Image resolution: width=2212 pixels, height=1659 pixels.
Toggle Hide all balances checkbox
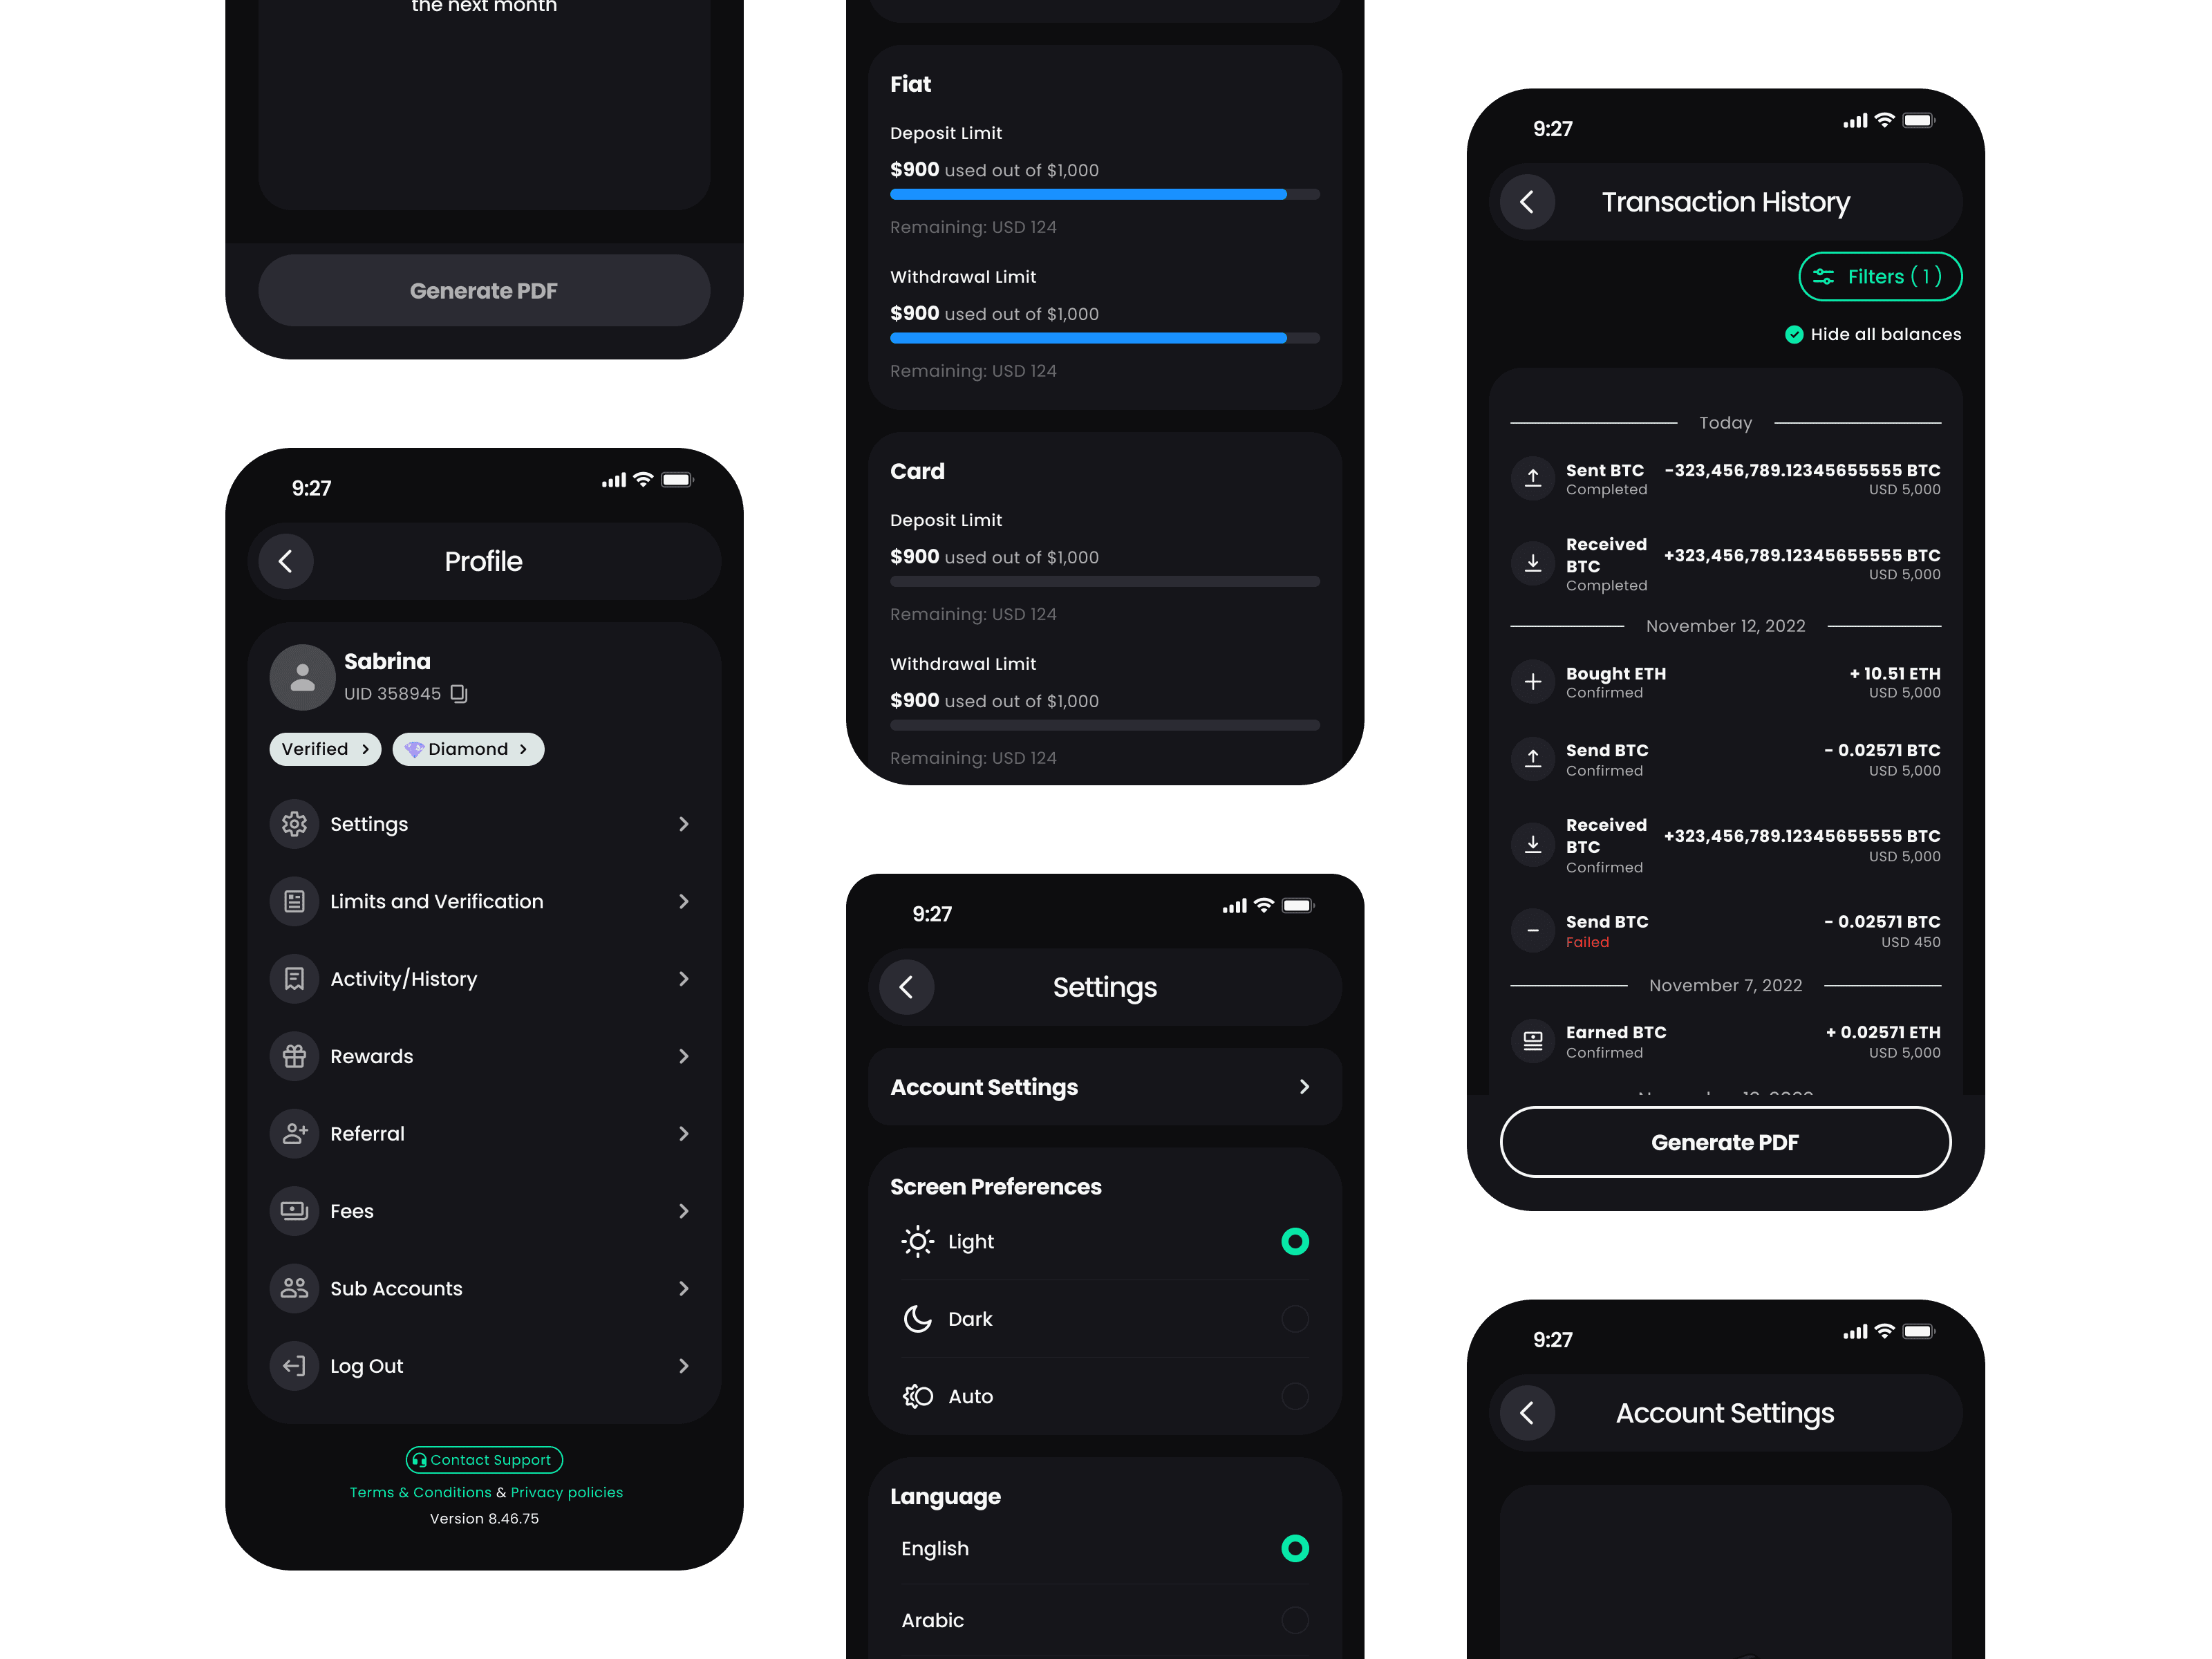(x=1794, y=335)
